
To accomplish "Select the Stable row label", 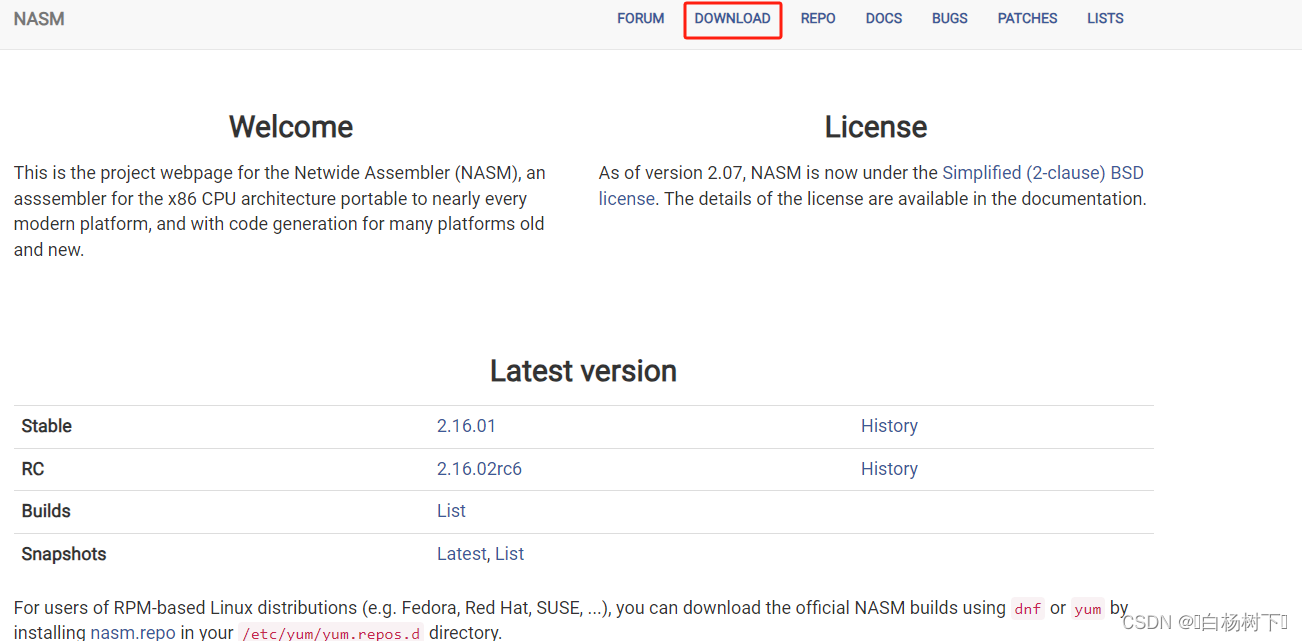I will (x=47, y=426).
